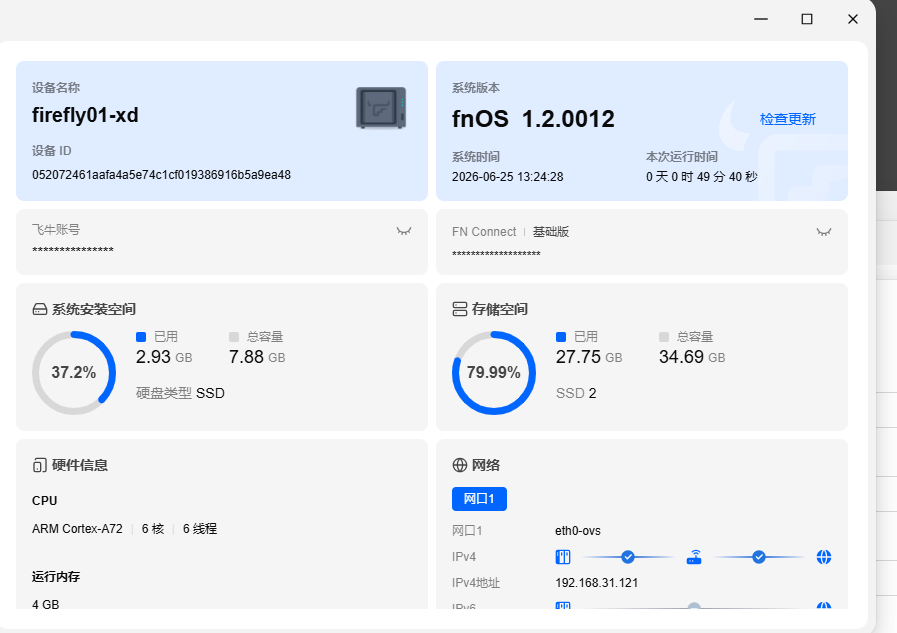Image resolution: width=897 pixels, height=633 pixels.
Task: Click the IPv4 internet globe icon
Action: tap(824, 557)
